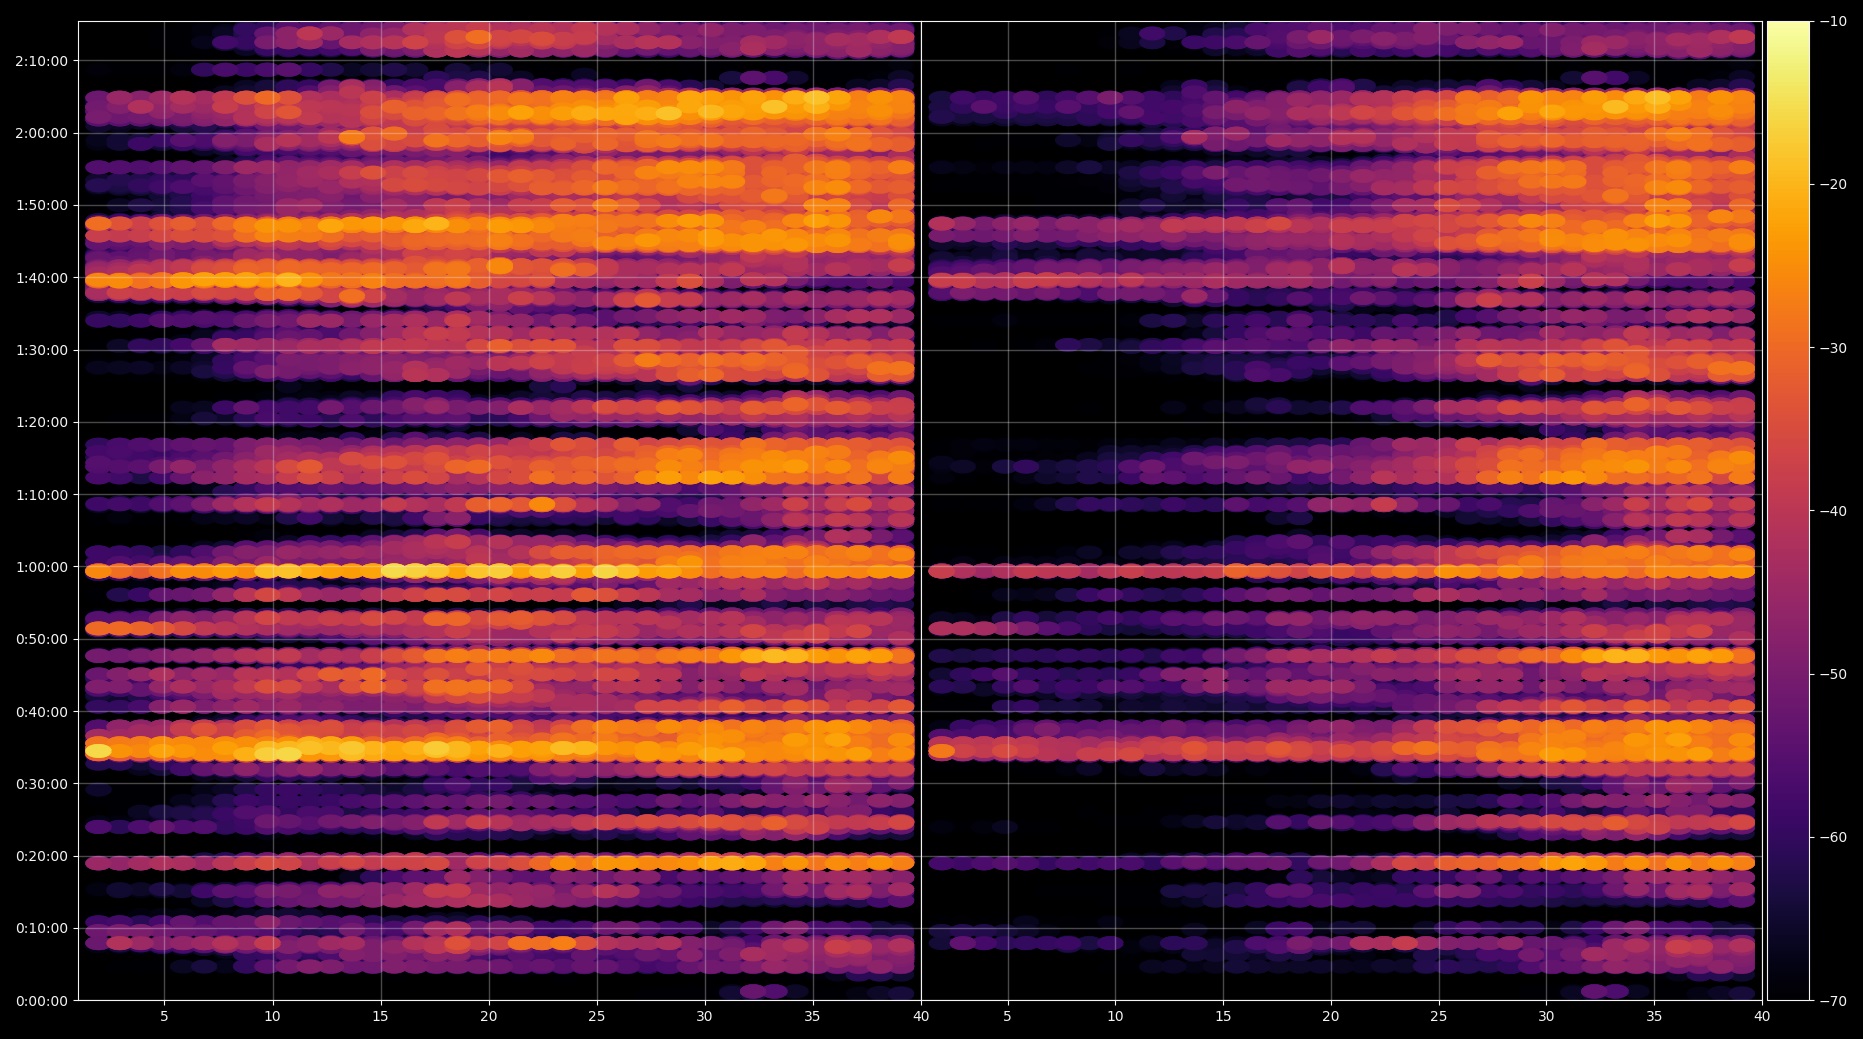Click the −40 colorbar scale label

click(1833, 511)
